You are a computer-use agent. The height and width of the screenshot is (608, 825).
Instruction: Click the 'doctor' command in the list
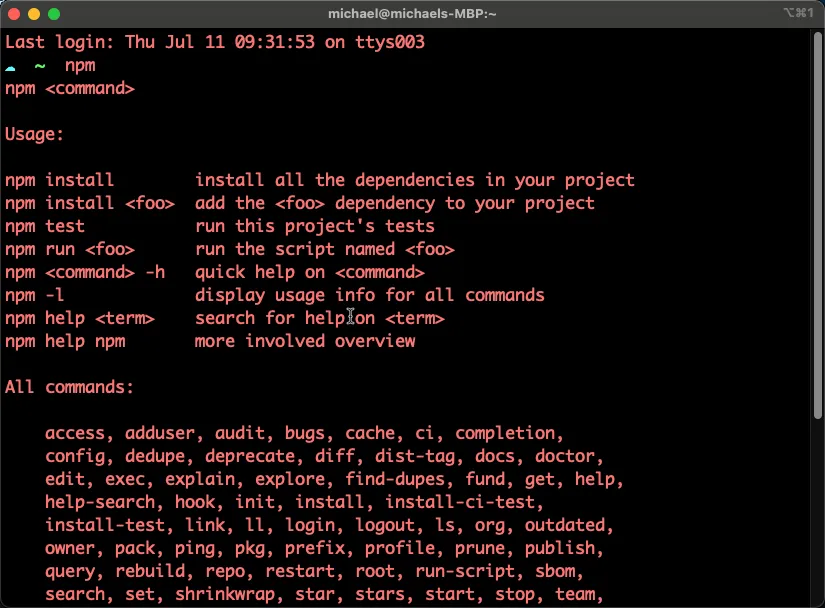click(x=565, y=456)
